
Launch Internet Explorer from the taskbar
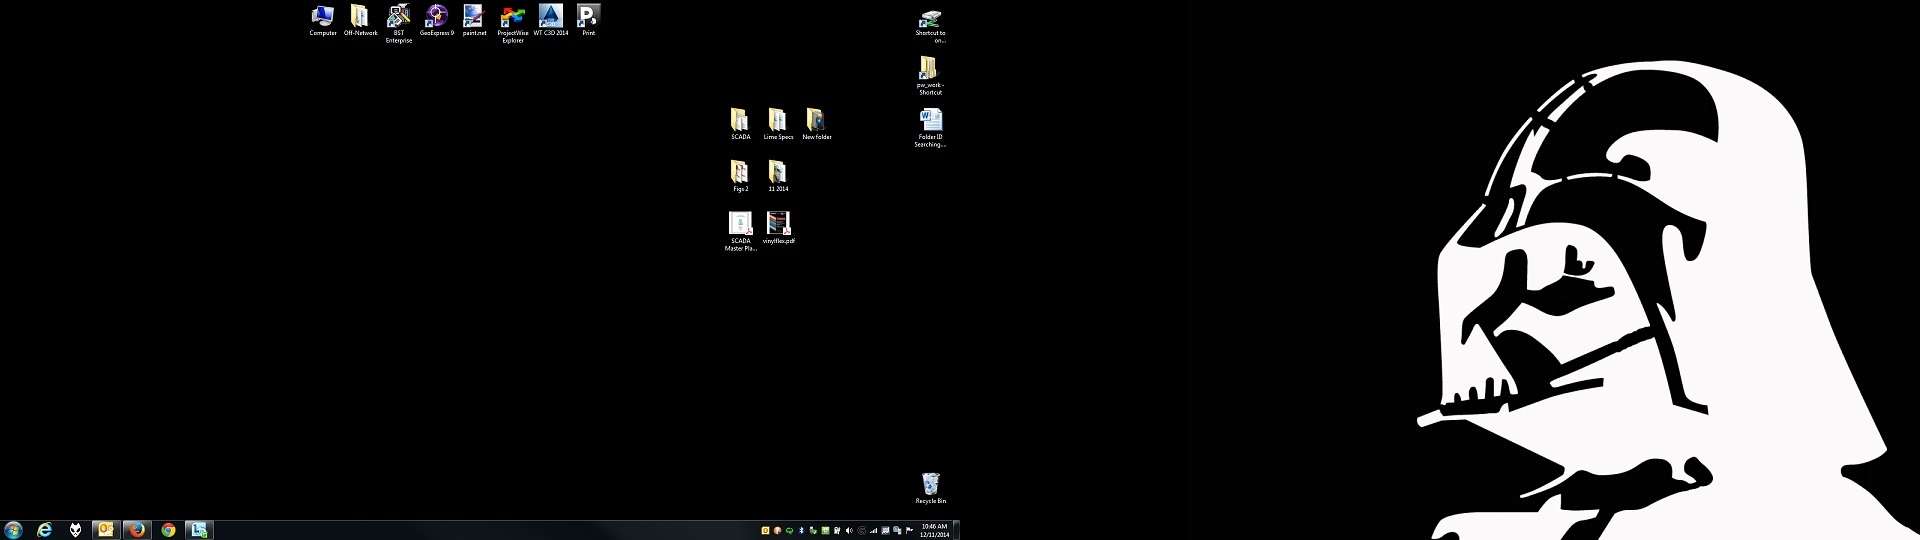[x=44, y=530]
